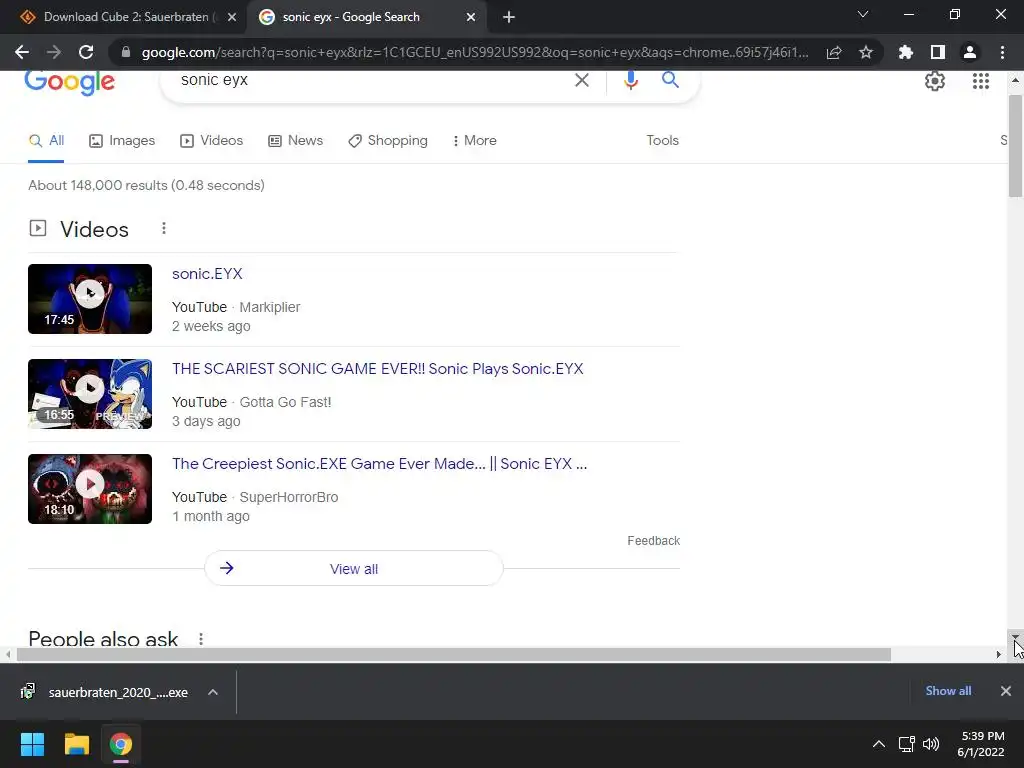The image size is (1024, 768).
Task: Close the sonic eyx Google Search tab
Action: pos(471,17)
